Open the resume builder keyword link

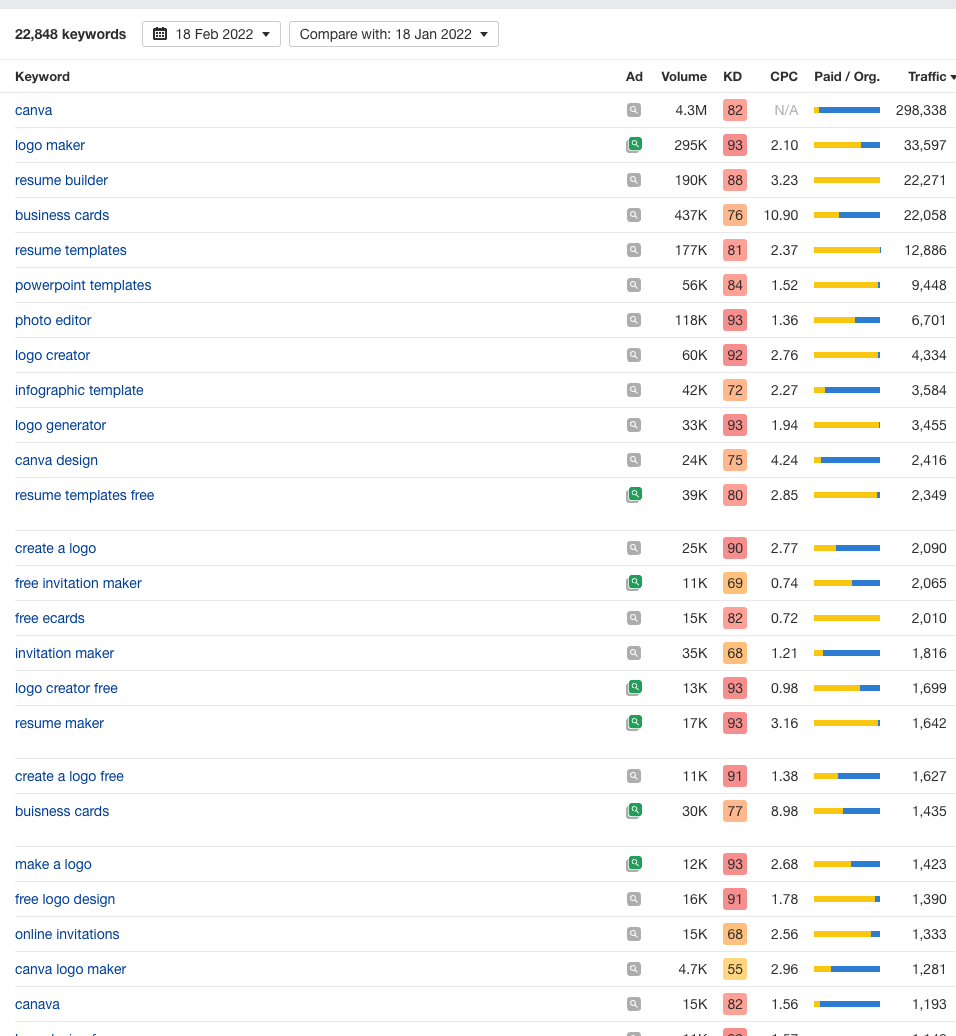[x=61, y=180]
